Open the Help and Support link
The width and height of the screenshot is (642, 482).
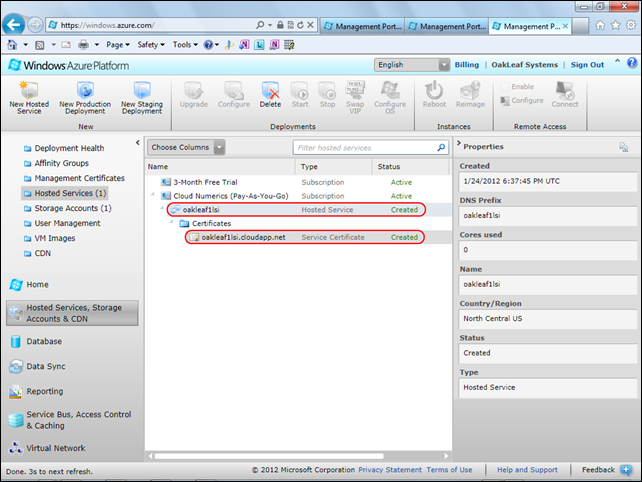(x=527, y=470)
